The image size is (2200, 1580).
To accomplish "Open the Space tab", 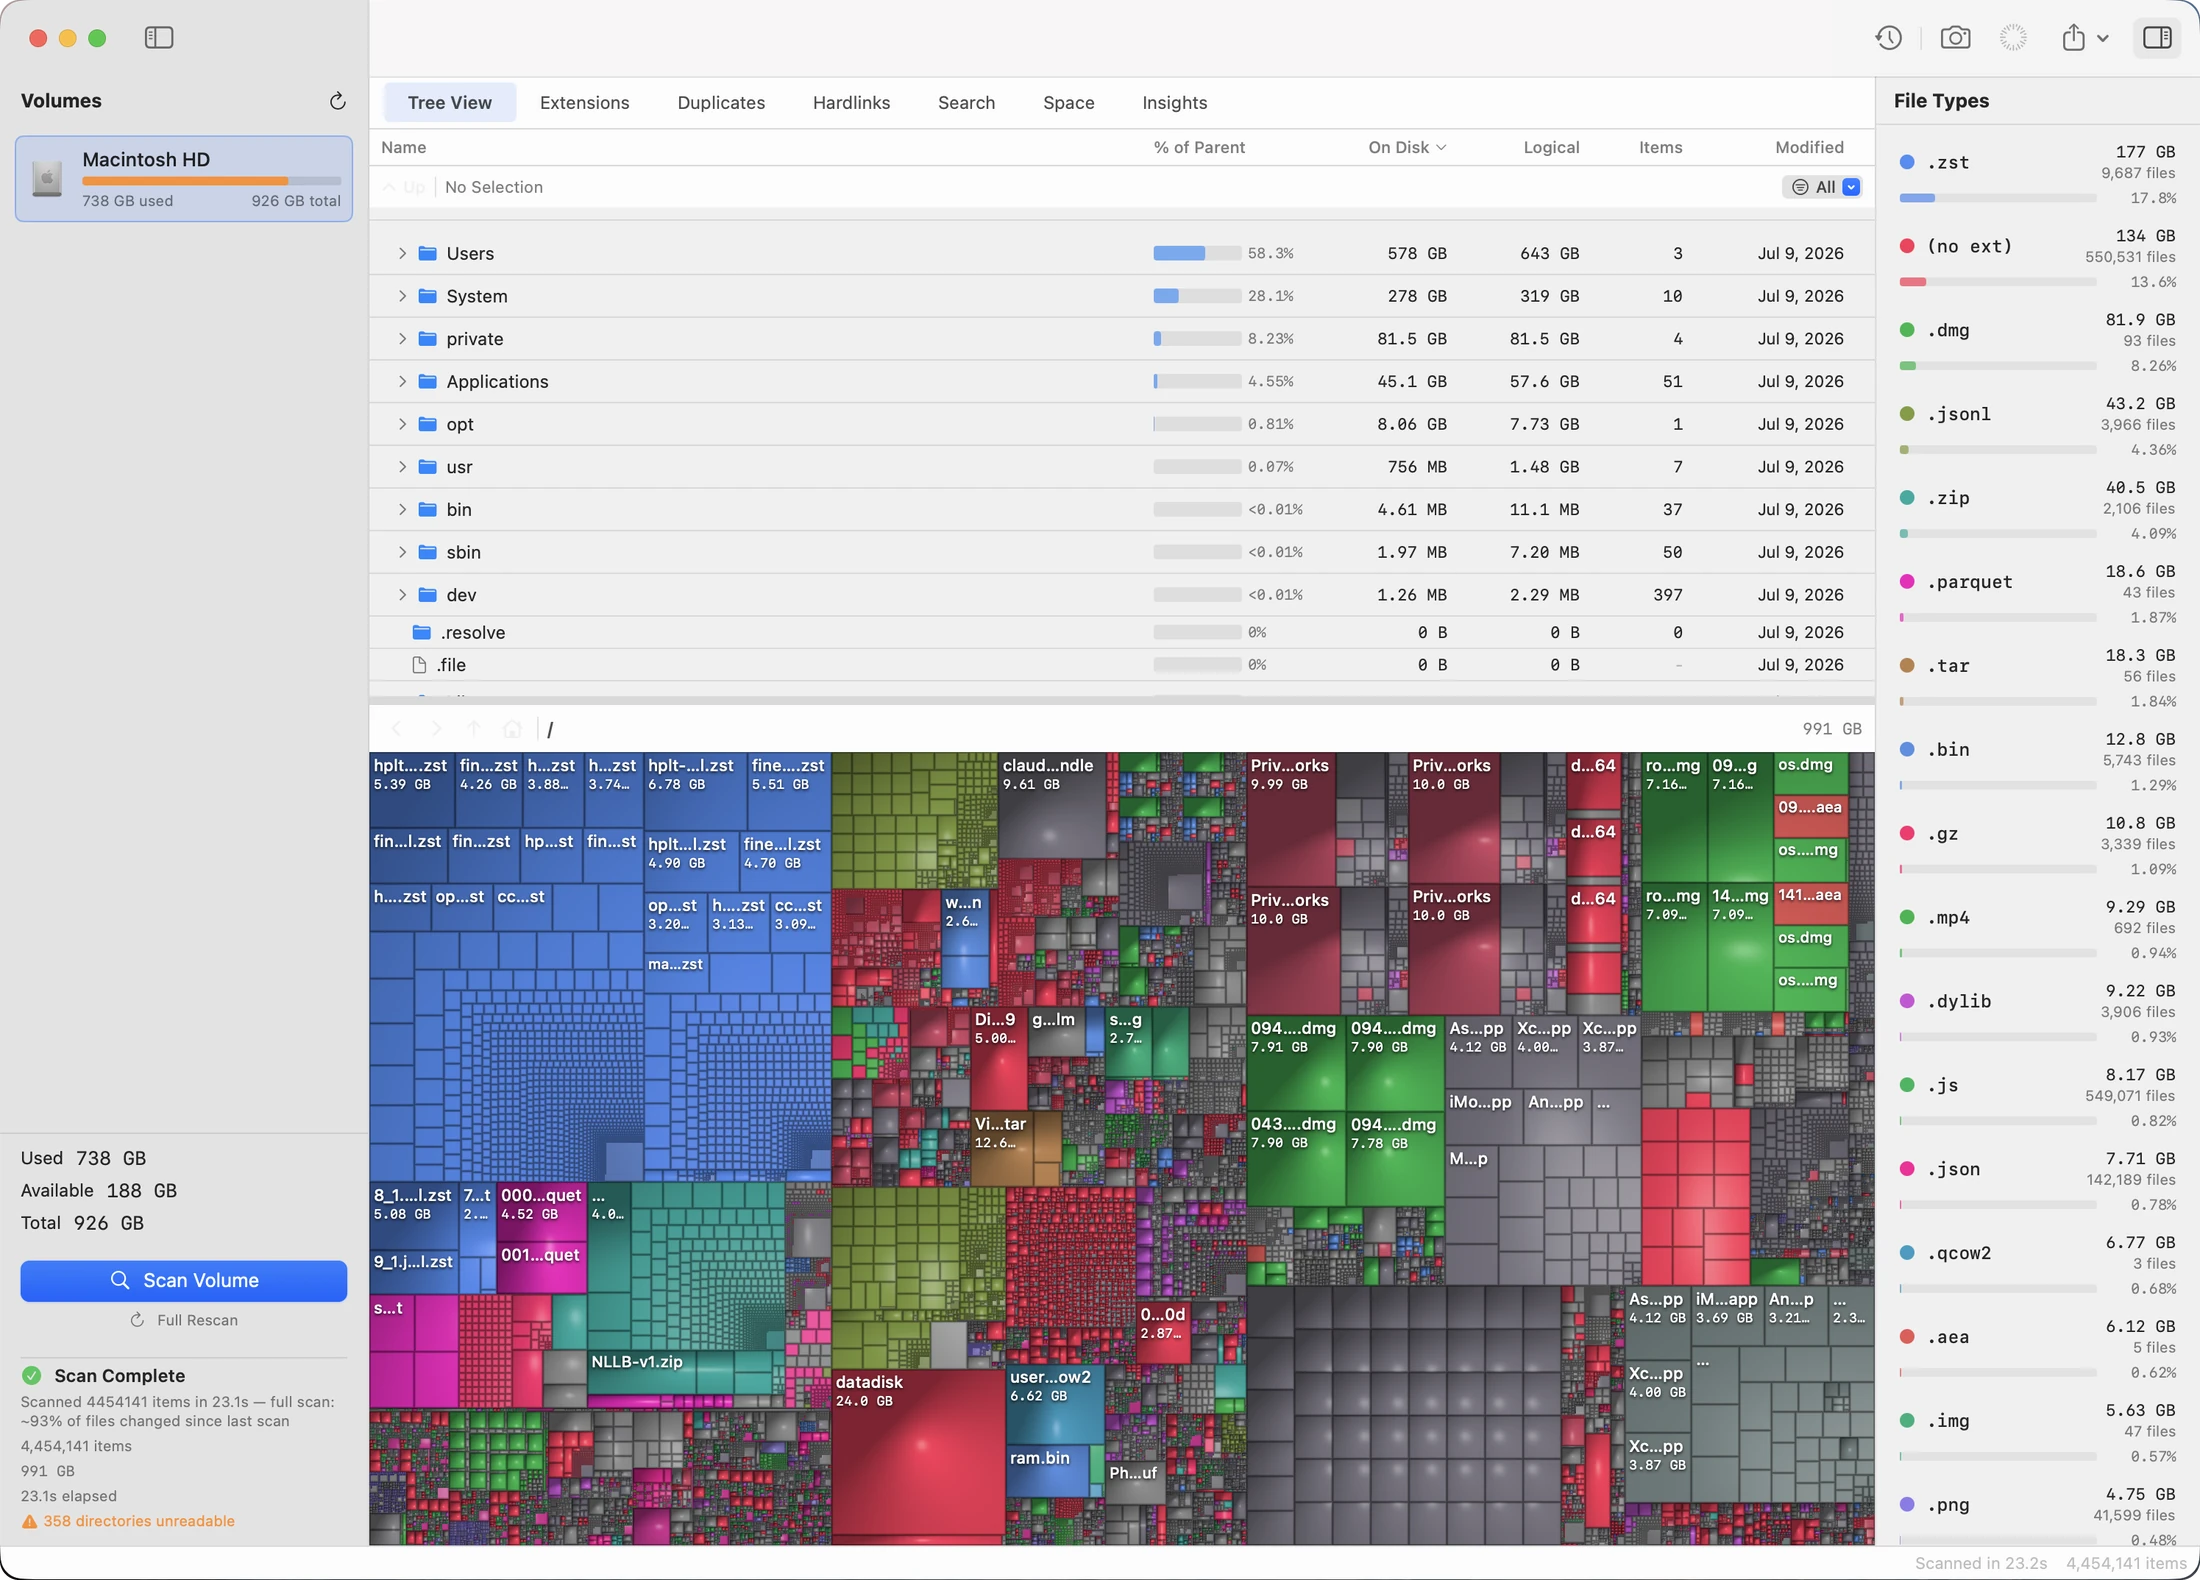I will 1068,102.
